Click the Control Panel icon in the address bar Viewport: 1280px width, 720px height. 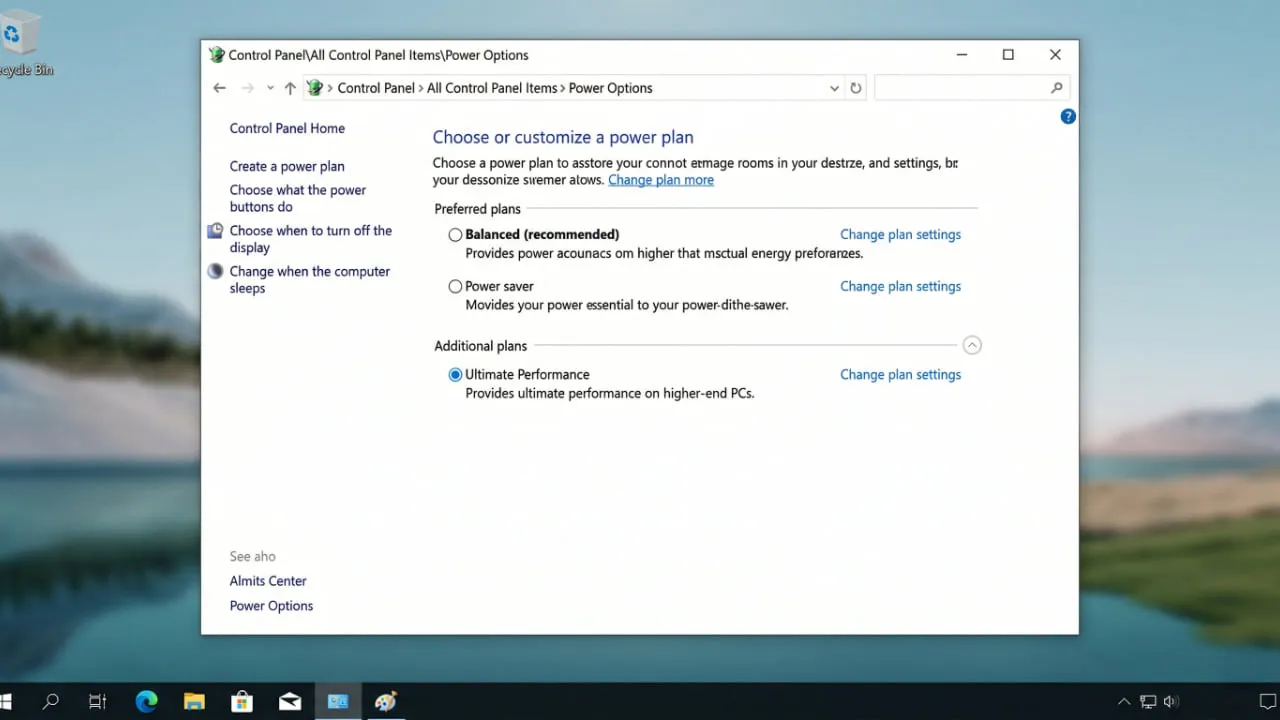pos(315,88)
